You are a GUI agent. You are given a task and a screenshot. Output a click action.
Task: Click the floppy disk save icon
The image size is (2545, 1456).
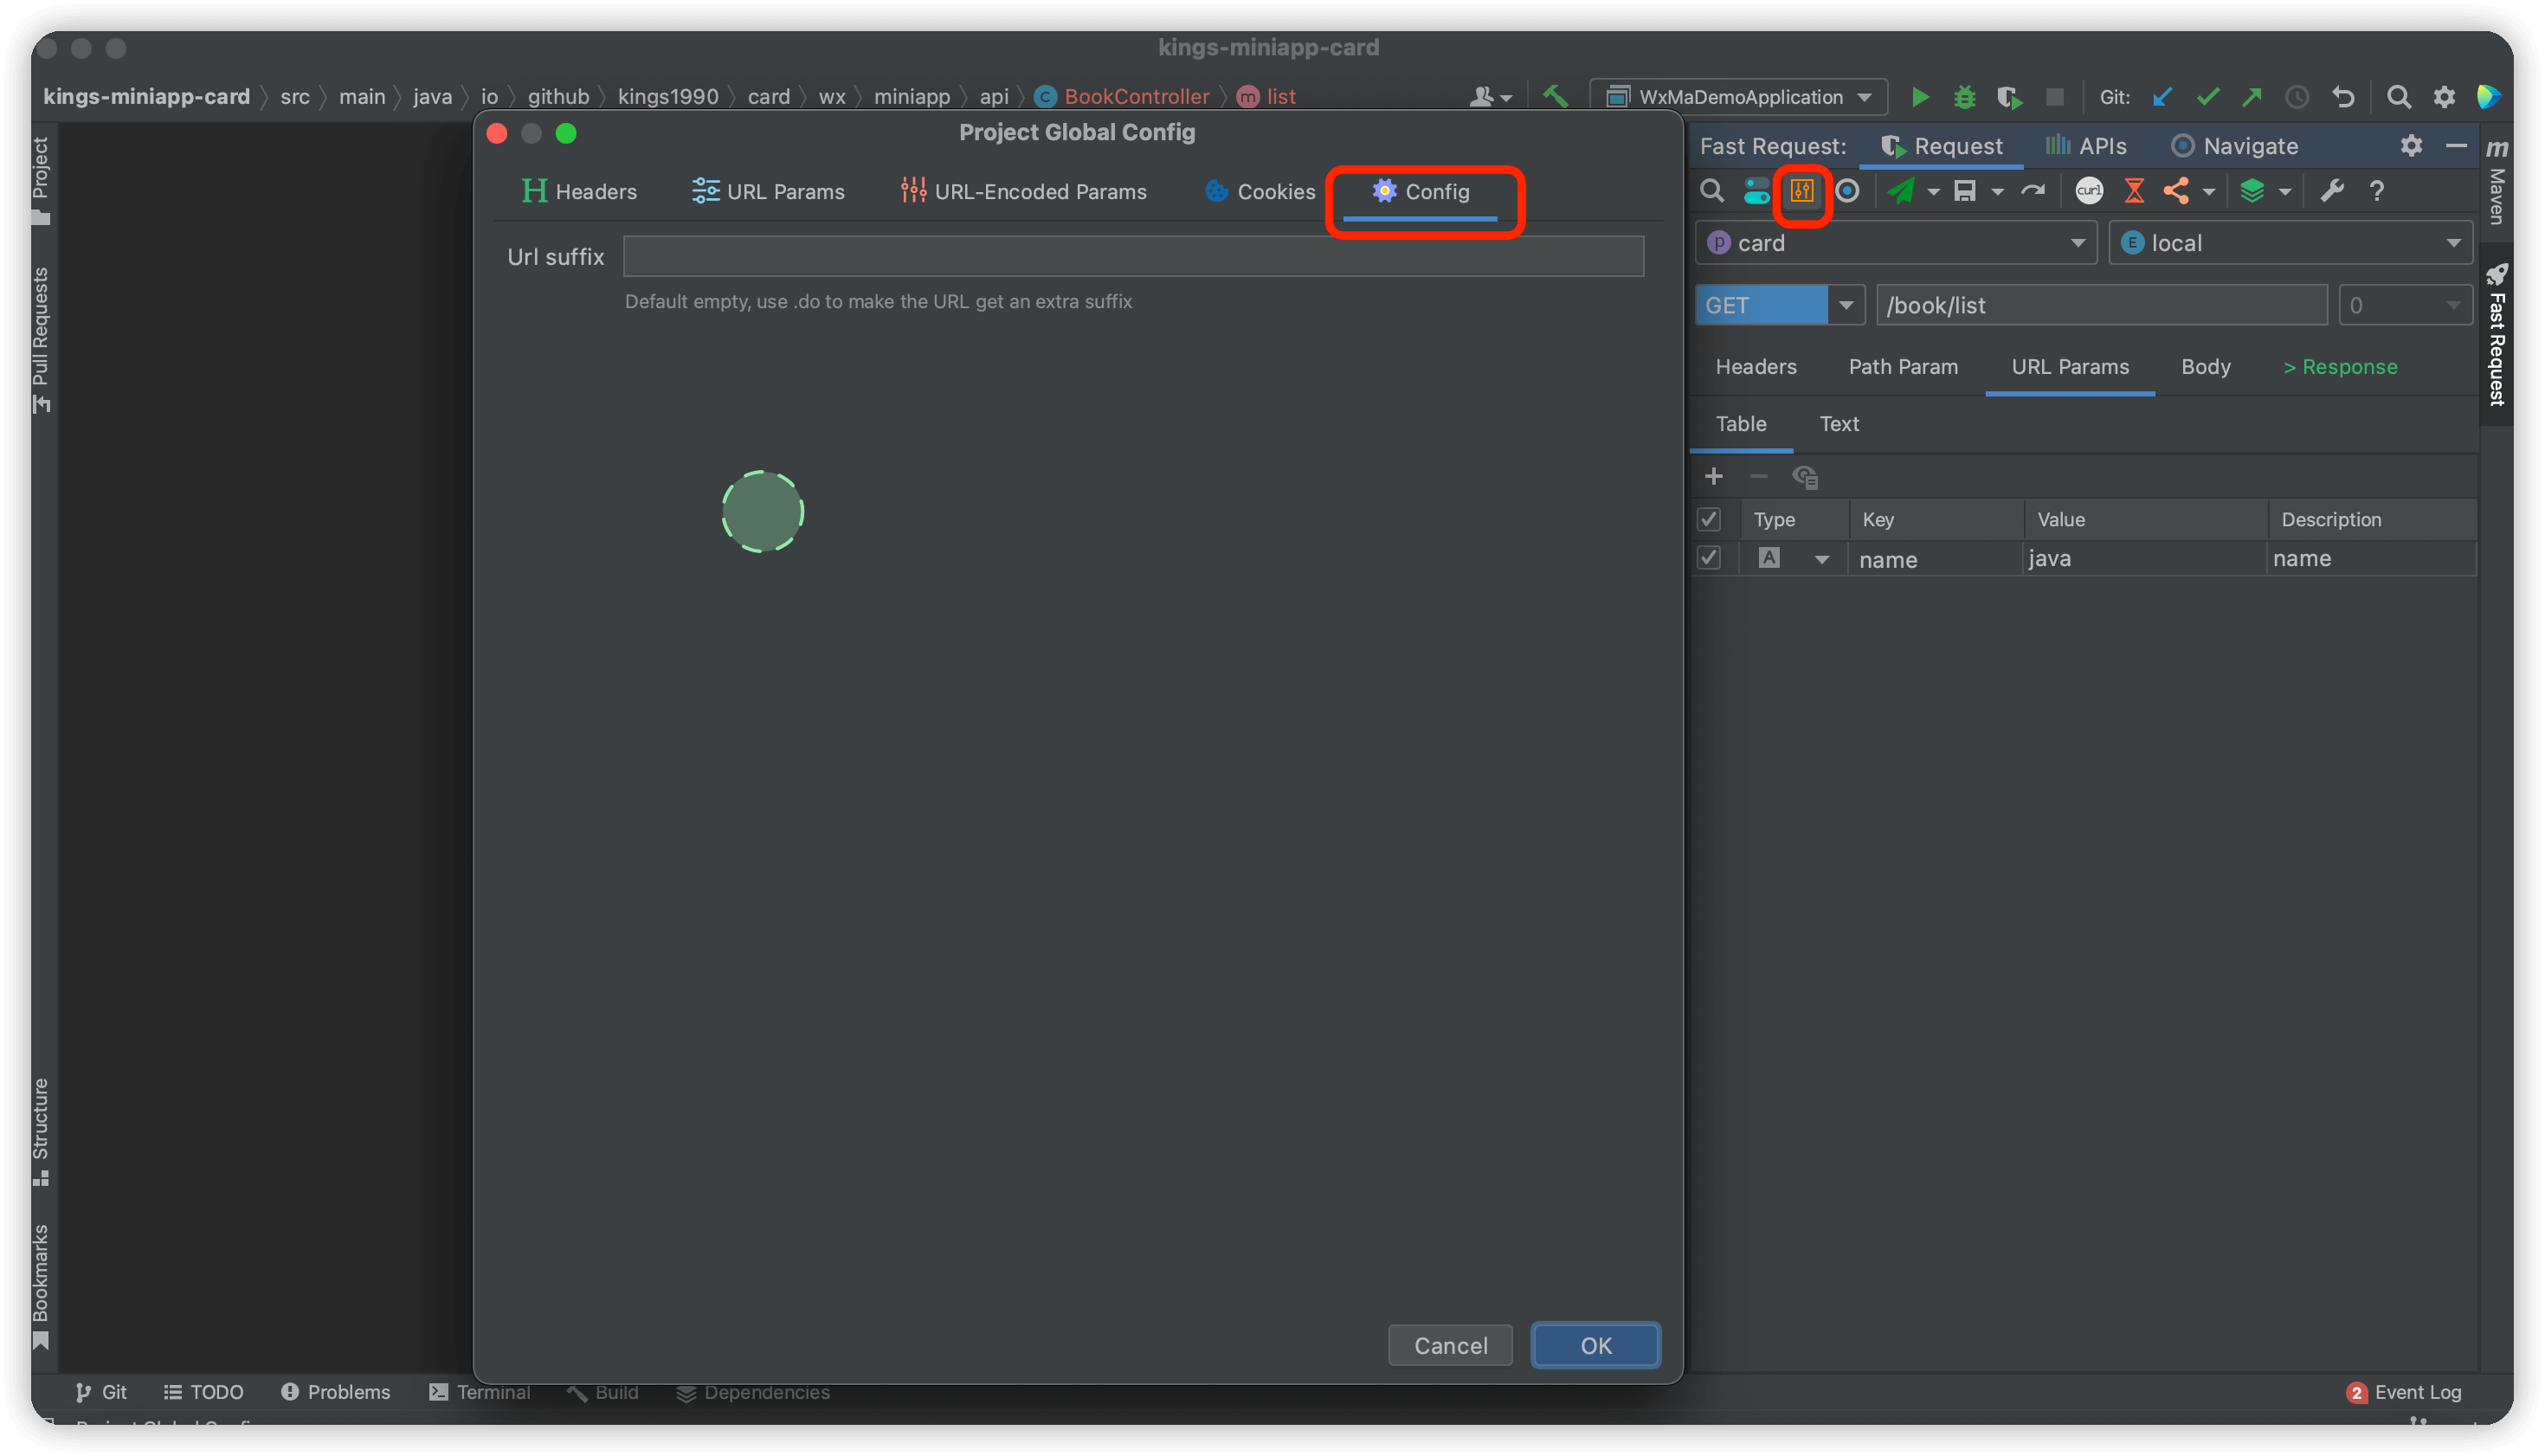(x=1964, y=190)
